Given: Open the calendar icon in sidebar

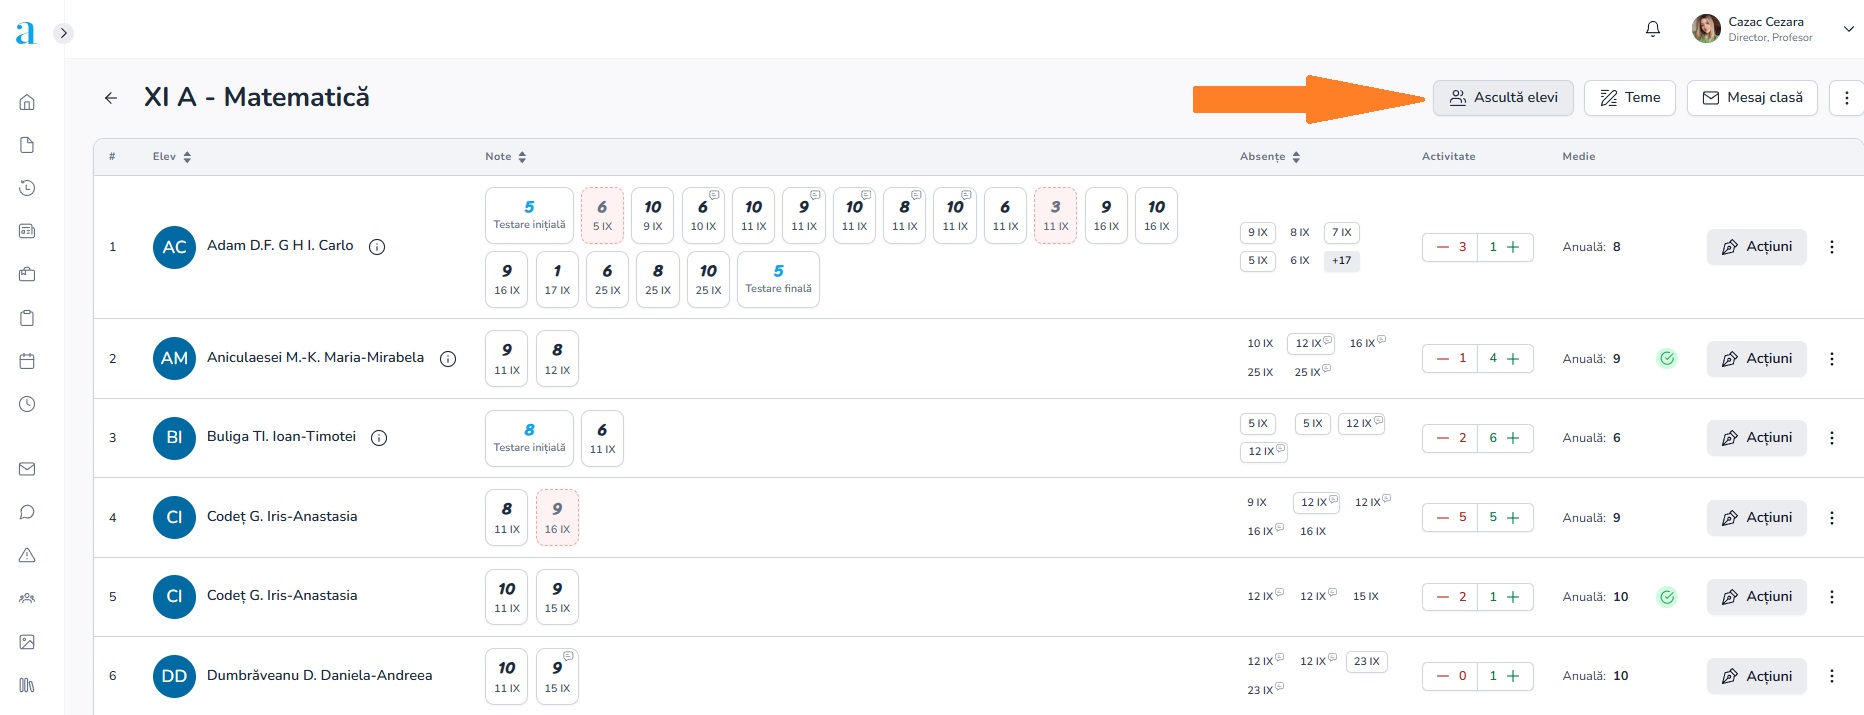Looking at the screenshot, I should click(x=27, y=361).
